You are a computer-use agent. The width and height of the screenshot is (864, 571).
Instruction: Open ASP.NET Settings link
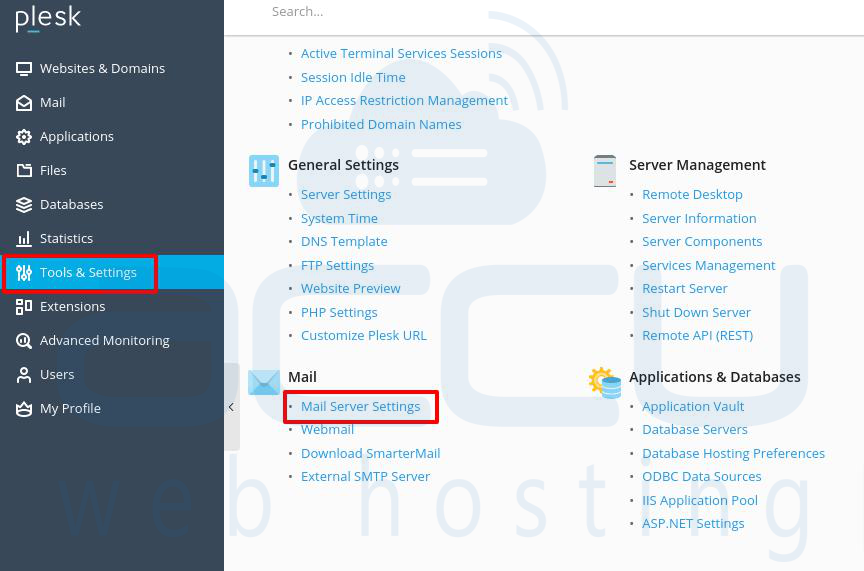pos(693,524)
